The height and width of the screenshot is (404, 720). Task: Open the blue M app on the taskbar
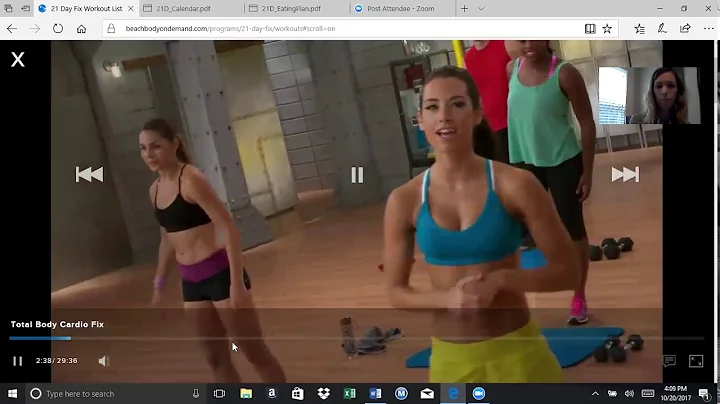pyautogui.click(x=401, y=393)
